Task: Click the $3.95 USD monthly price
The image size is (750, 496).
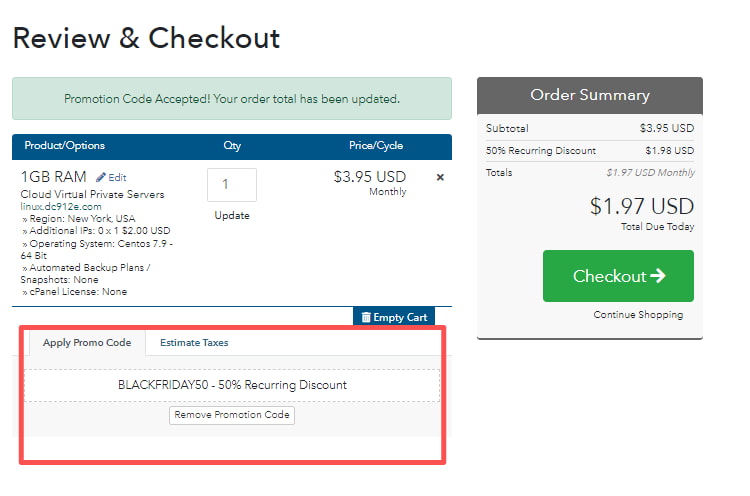Action: pos(370,177)
